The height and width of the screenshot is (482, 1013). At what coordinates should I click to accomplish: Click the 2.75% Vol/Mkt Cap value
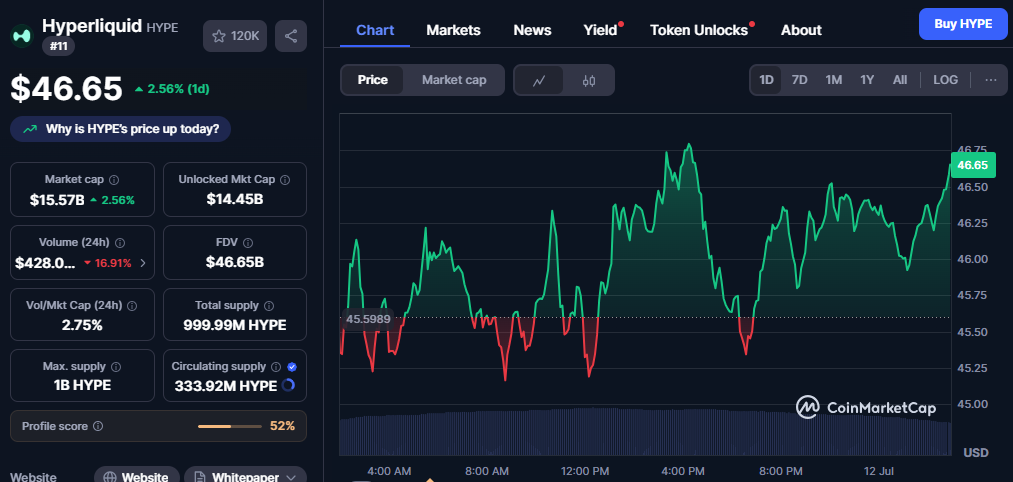point(82,325)
